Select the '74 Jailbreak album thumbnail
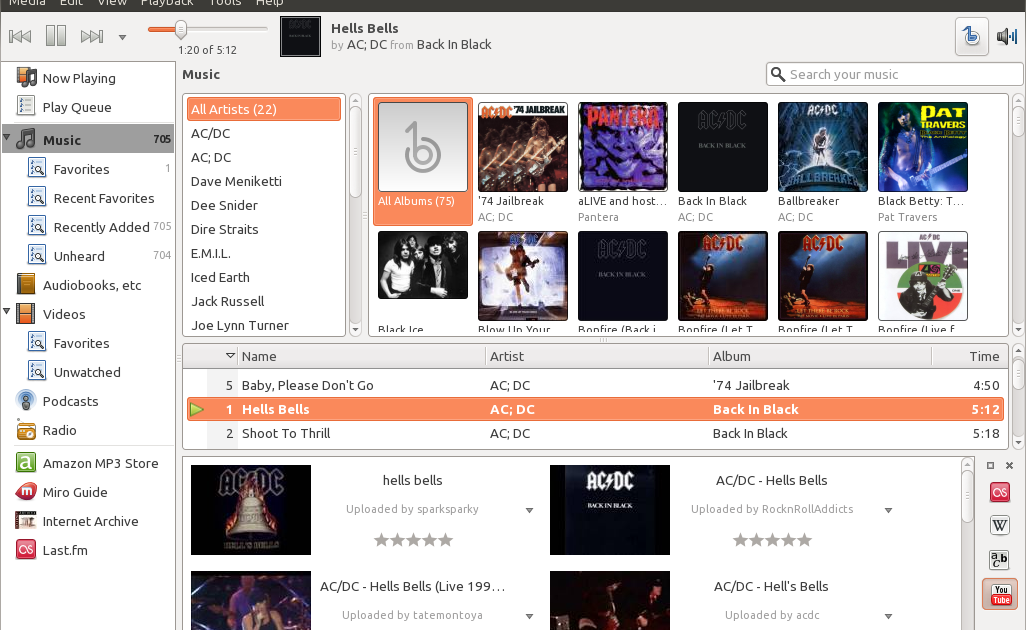Viewport: 1026px width, 630px height. pos(522,146)
